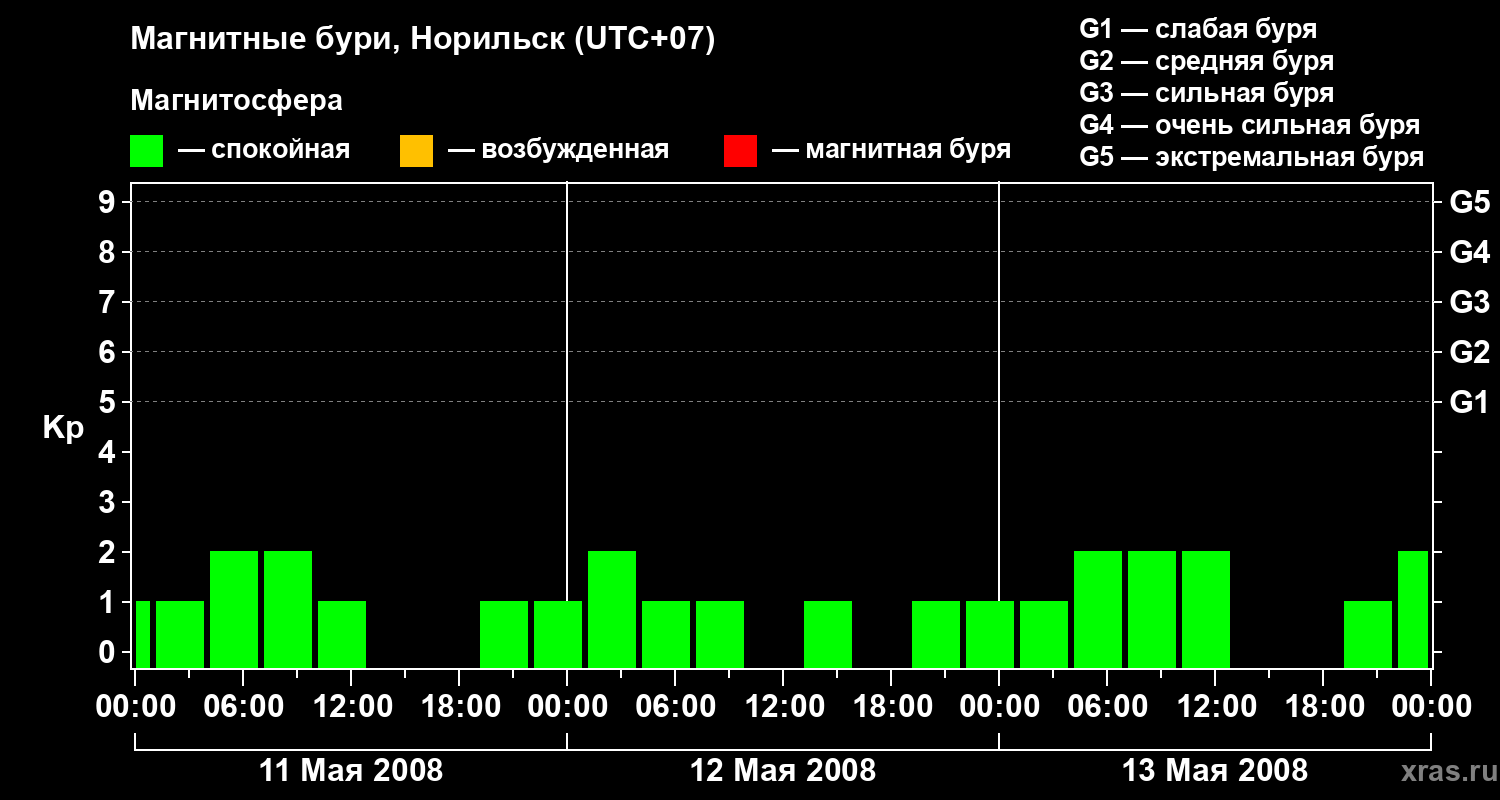This screenshot has width=1500, height=800.
Task: Click the green 'спокойная' legend swatch
Action: 147,151
